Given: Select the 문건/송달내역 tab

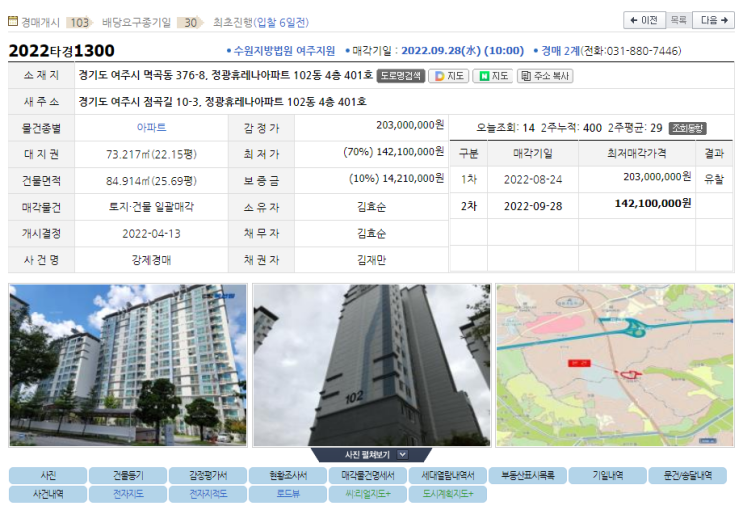Looking at the screenshot, I should pyautogui.click(x=688, y=475).
